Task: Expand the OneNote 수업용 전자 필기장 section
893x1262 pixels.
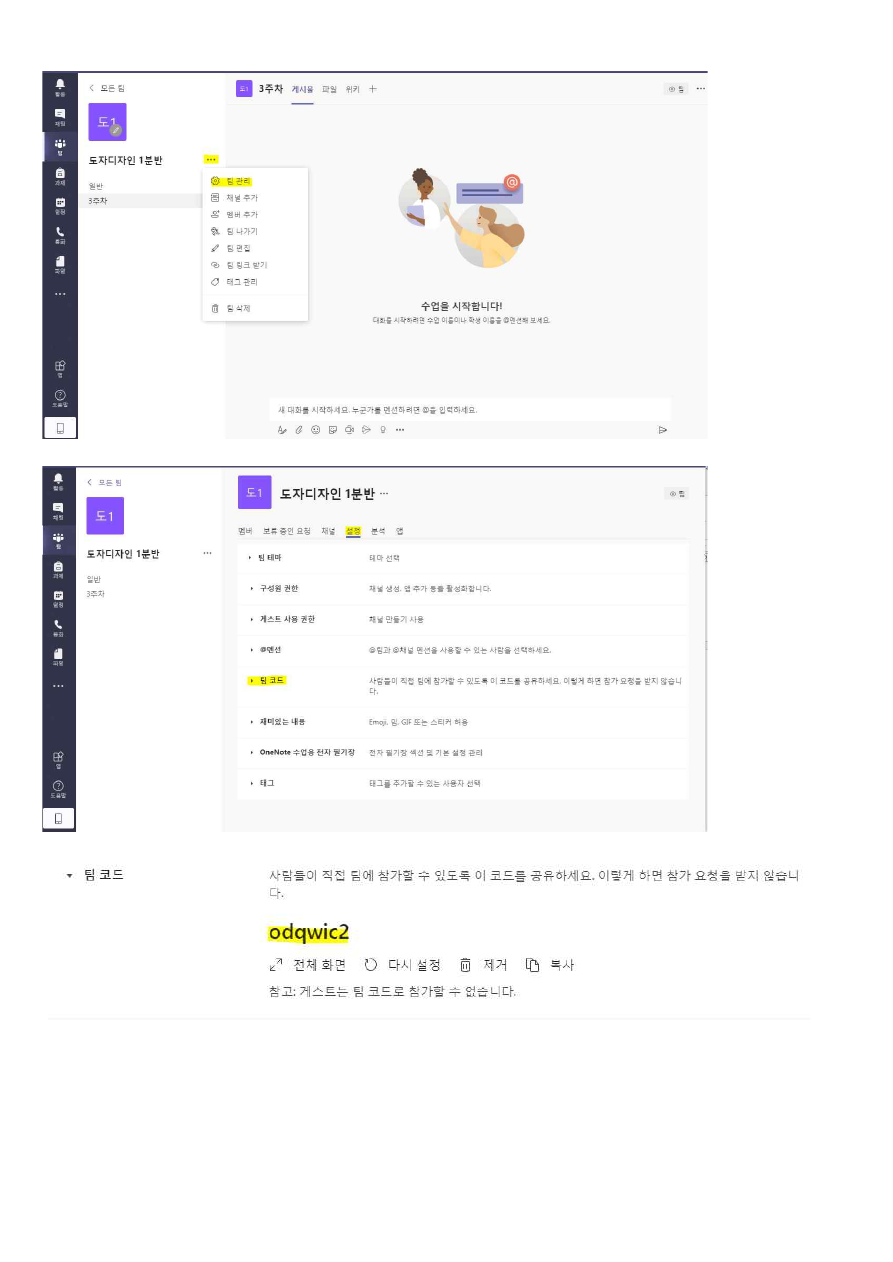Action: tap(462, 752)
